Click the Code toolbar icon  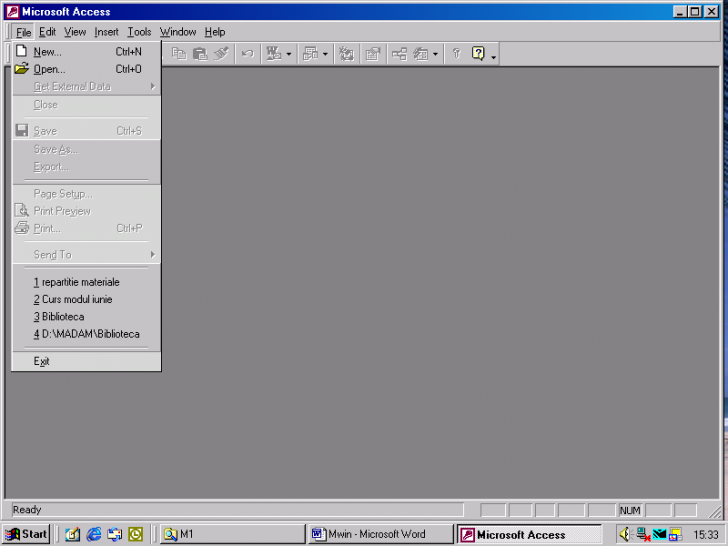(346, 54)
